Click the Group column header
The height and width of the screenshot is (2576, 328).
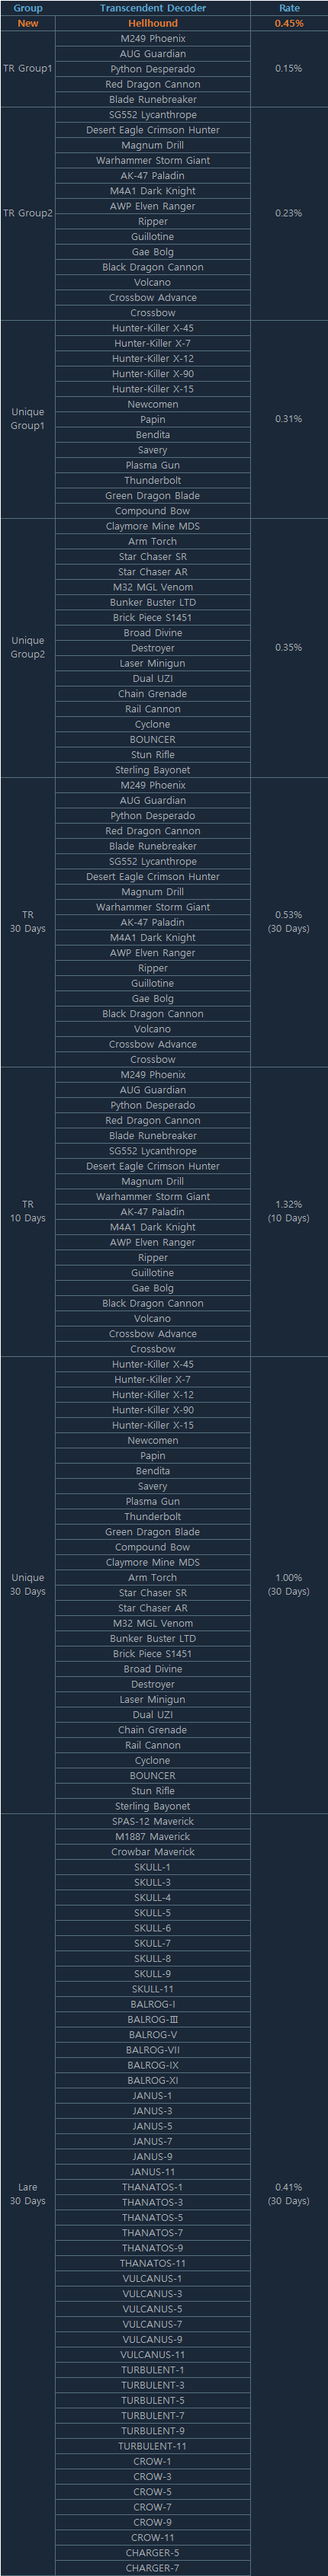pos(28,8)
